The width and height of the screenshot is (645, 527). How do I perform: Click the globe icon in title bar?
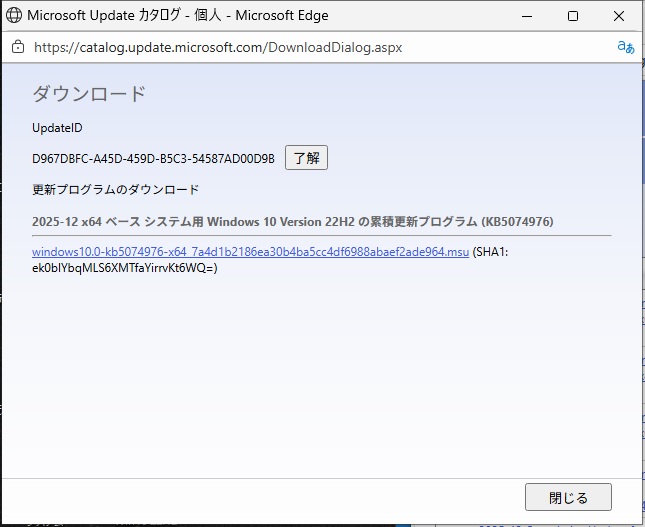point(14,15)
